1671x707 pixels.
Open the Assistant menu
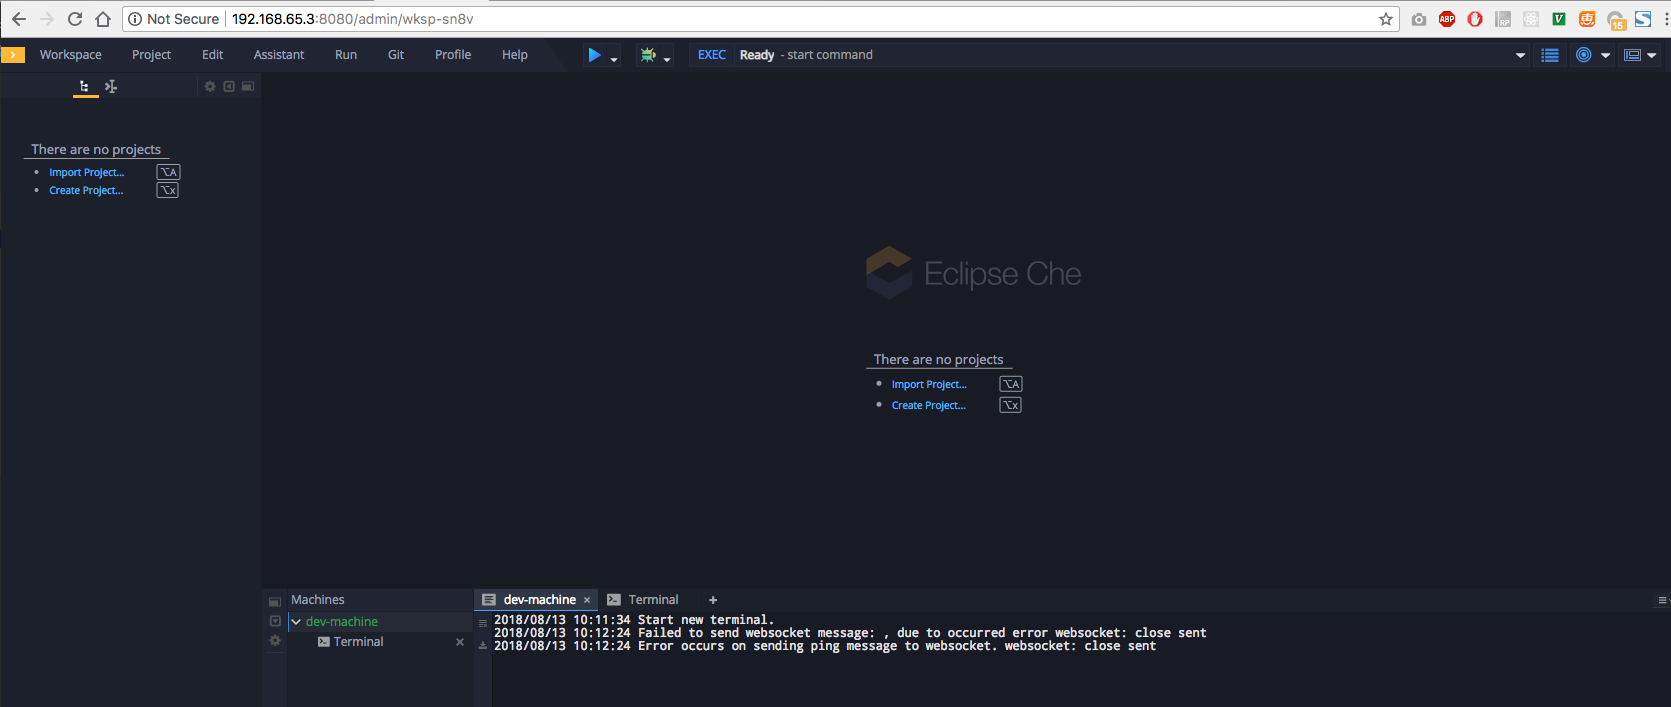(x=279, y=55)
